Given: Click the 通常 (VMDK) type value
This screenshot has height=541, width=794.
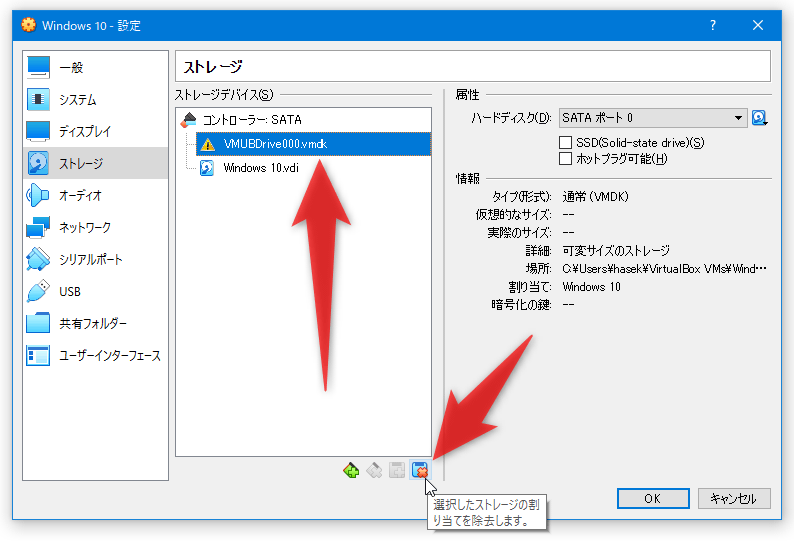Looking at the screenshot, I should 596,197.
